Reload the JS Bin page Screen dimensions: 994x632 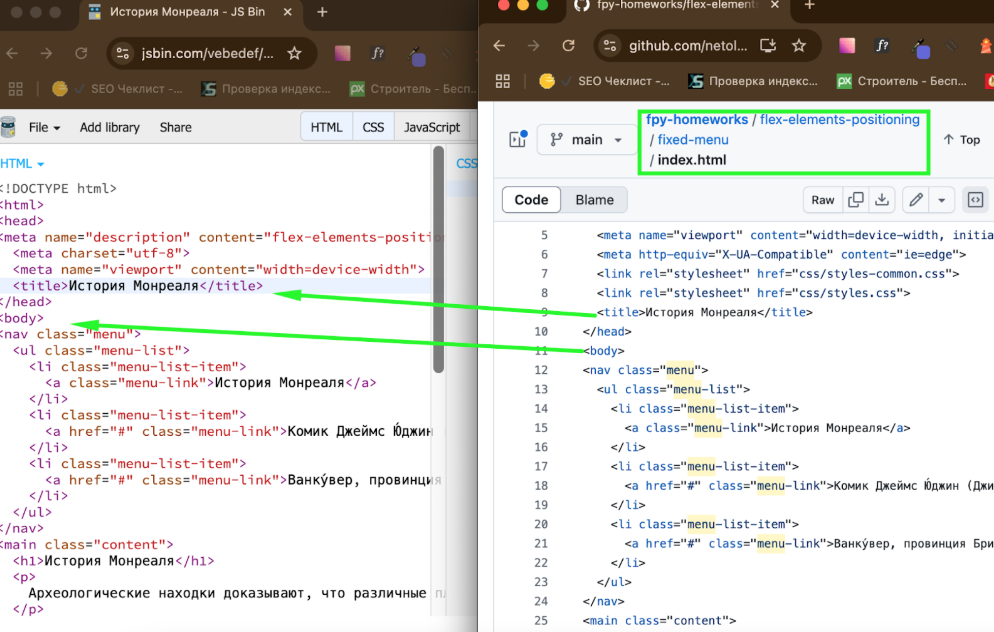(81, 53)
